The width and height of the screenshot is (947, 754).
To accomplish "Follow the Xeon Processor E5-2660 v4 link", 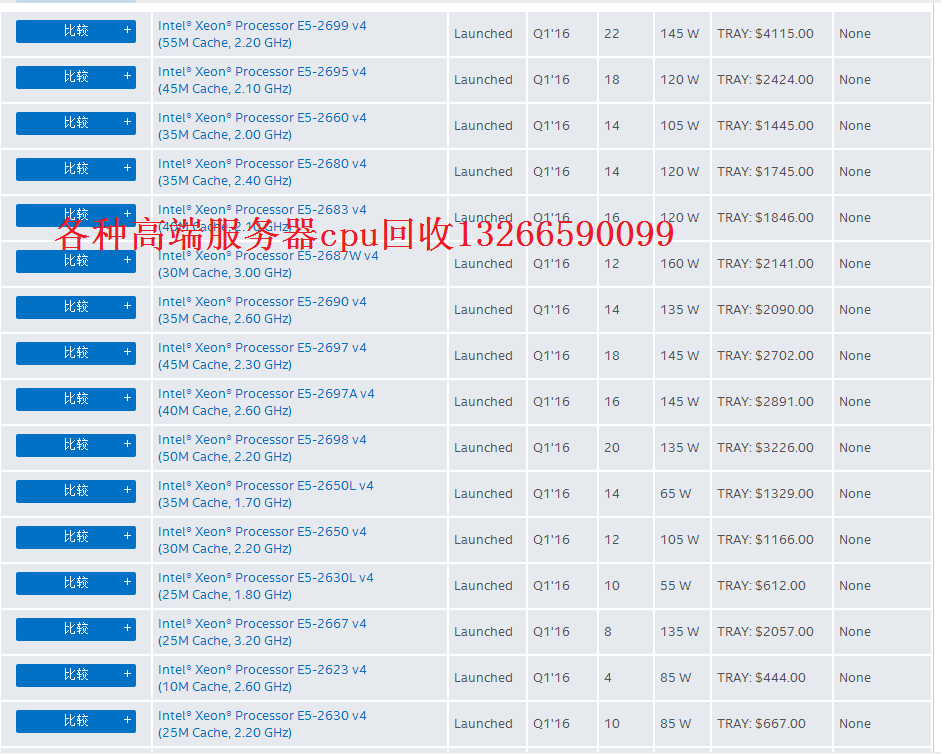I will point(262,126).
